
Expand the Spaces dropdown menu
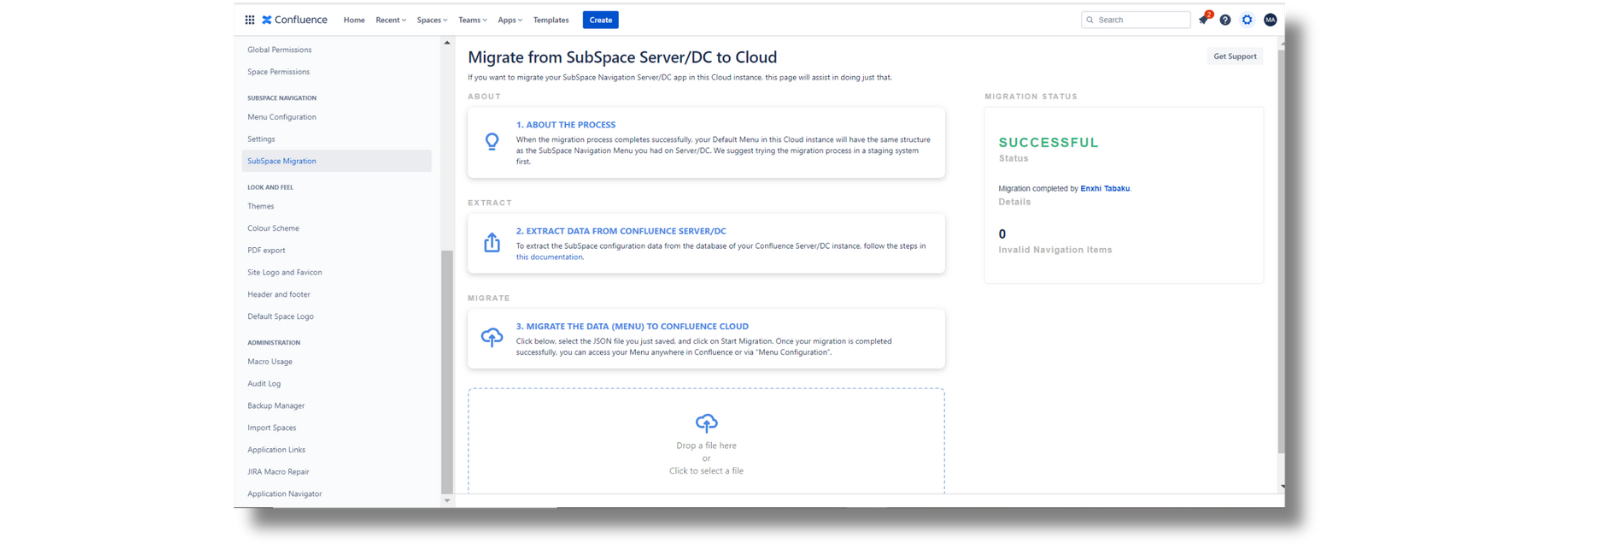point(432,20)
